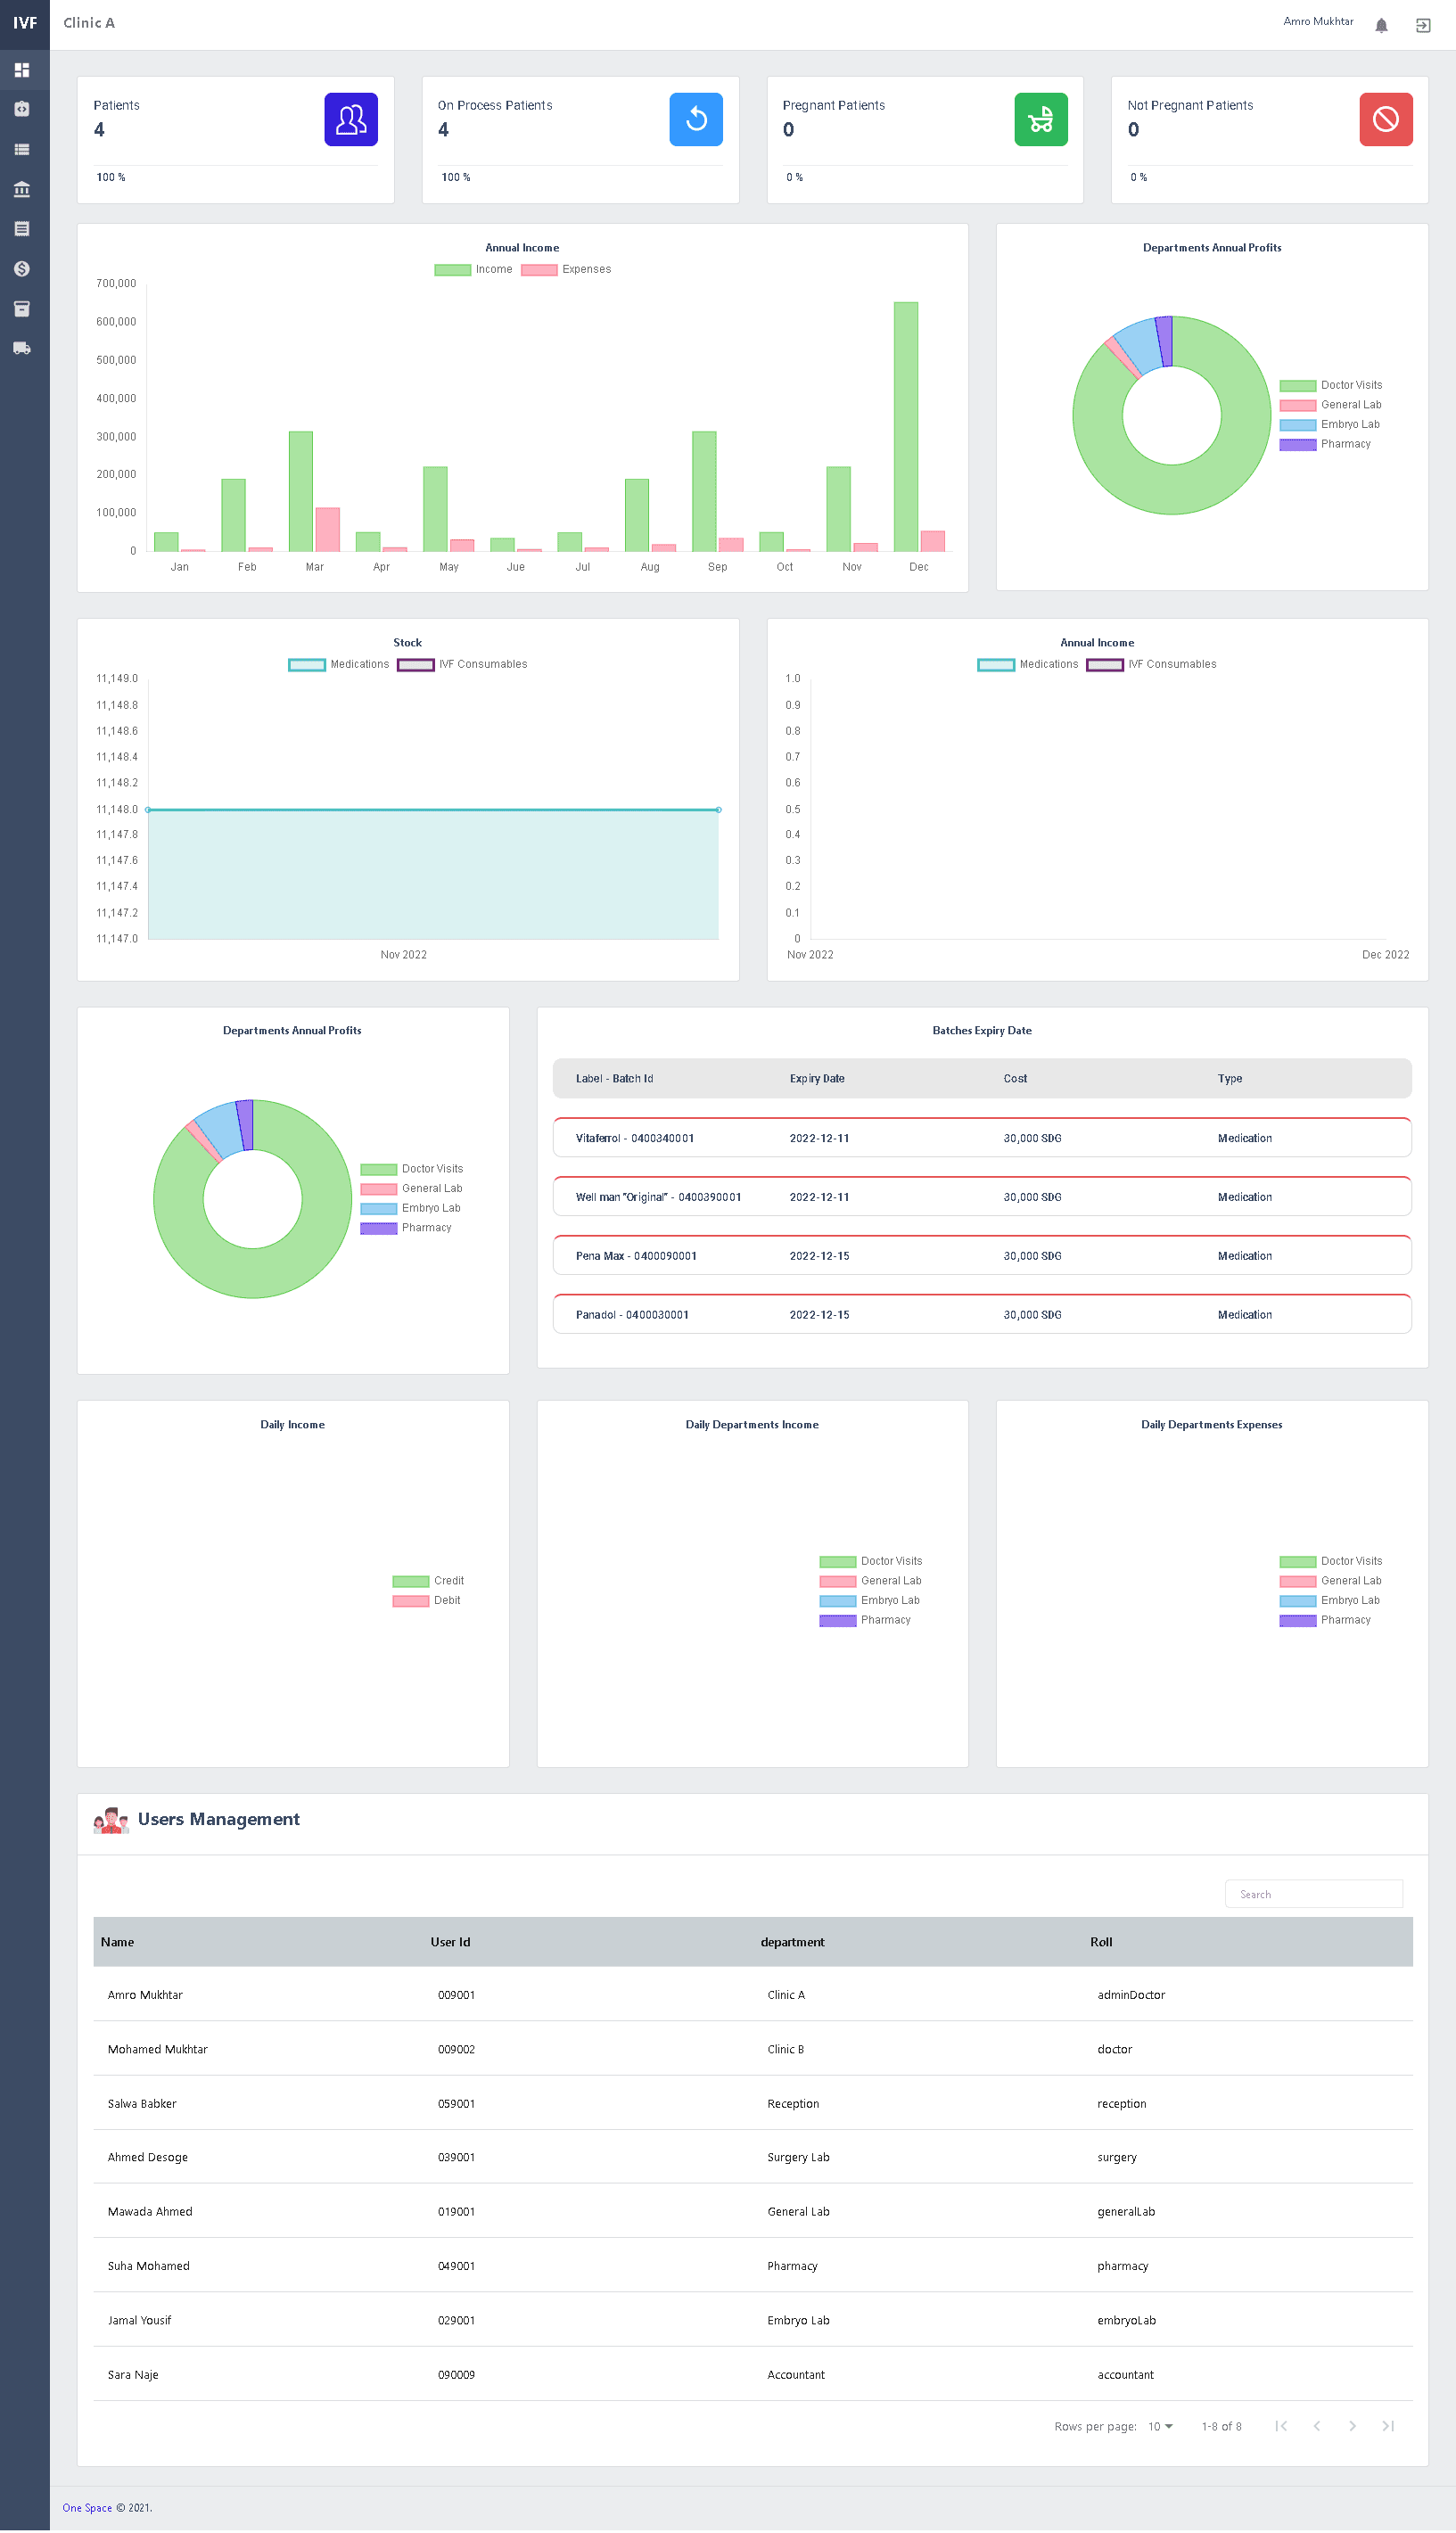The height and width of the screenshot is (2533, 1456).
Task: Open the Rows per page dropdown
Action: [1159, 2426]
